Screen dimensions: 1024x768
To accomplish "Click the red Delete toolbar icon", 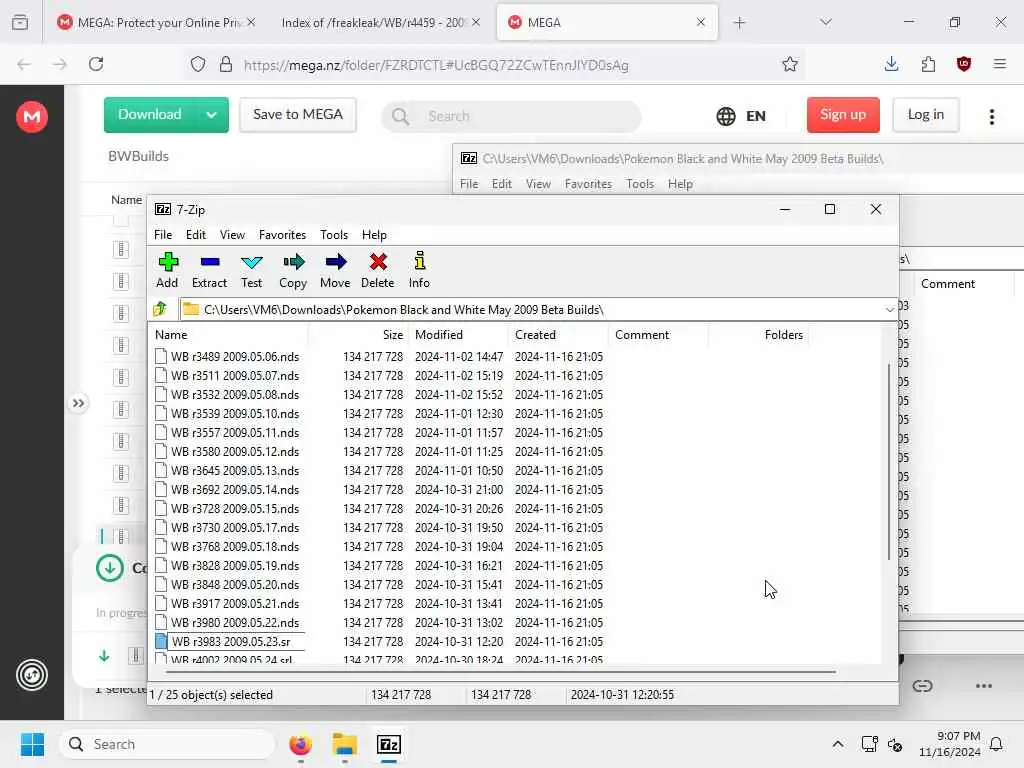I will pos(377,270).
